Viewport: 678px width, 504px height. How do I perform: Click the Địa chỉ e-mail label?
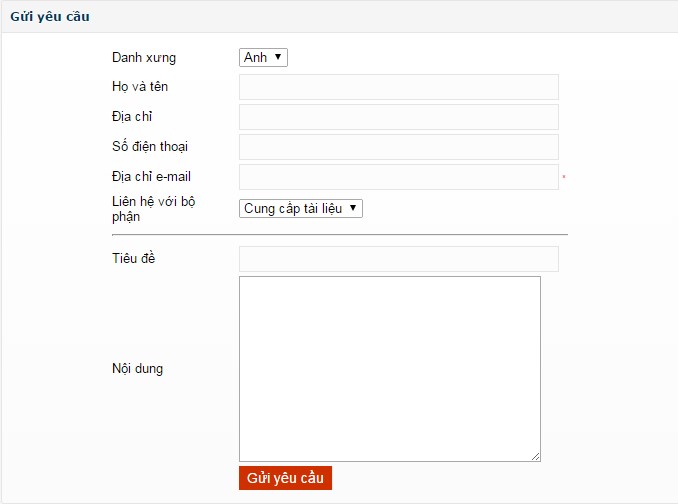coord(151,177)
